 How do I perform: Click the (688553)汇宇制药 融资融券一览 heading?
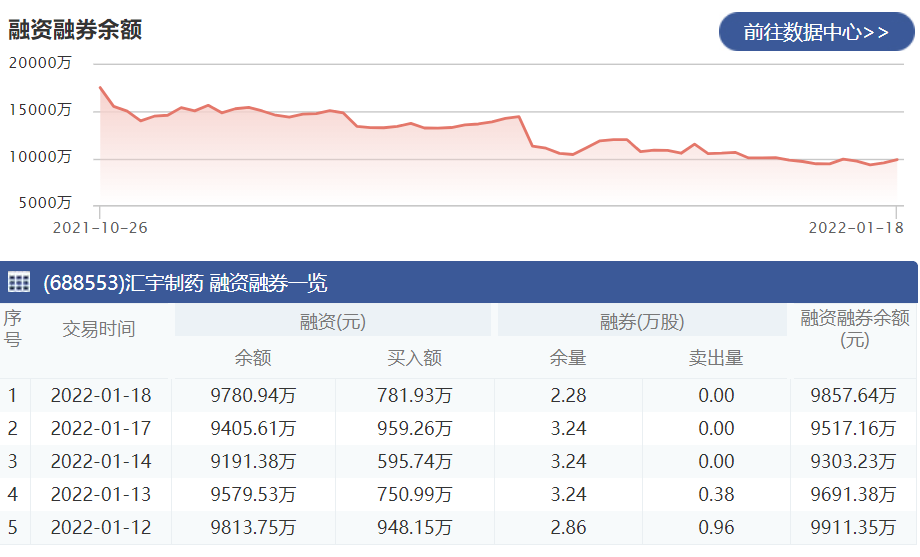(185, 283)
